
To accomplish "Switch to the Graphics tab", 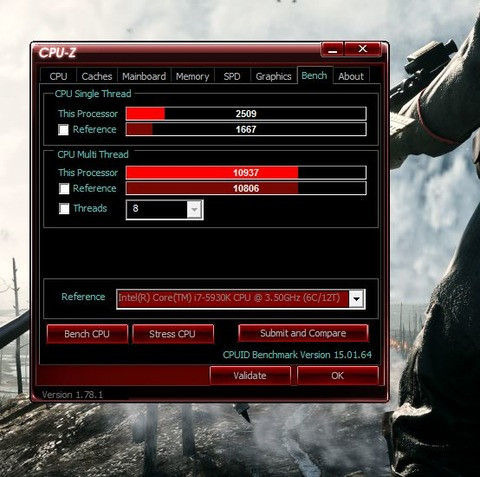I will coord(273,76).
